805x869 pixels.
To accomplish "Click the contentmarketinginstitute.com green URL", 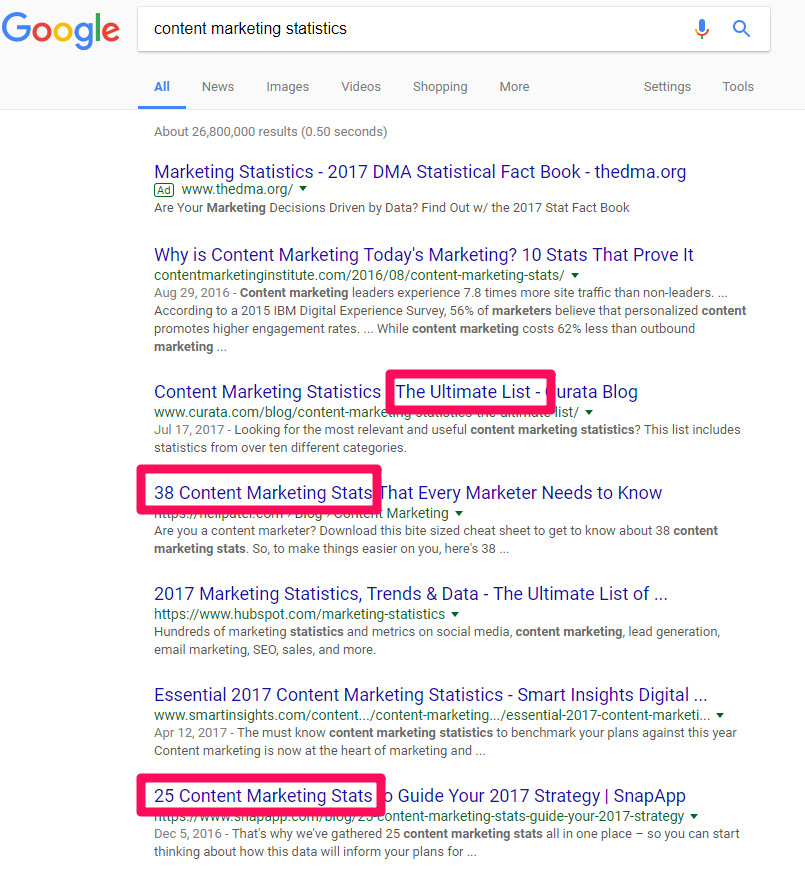I will click(359, 275).
